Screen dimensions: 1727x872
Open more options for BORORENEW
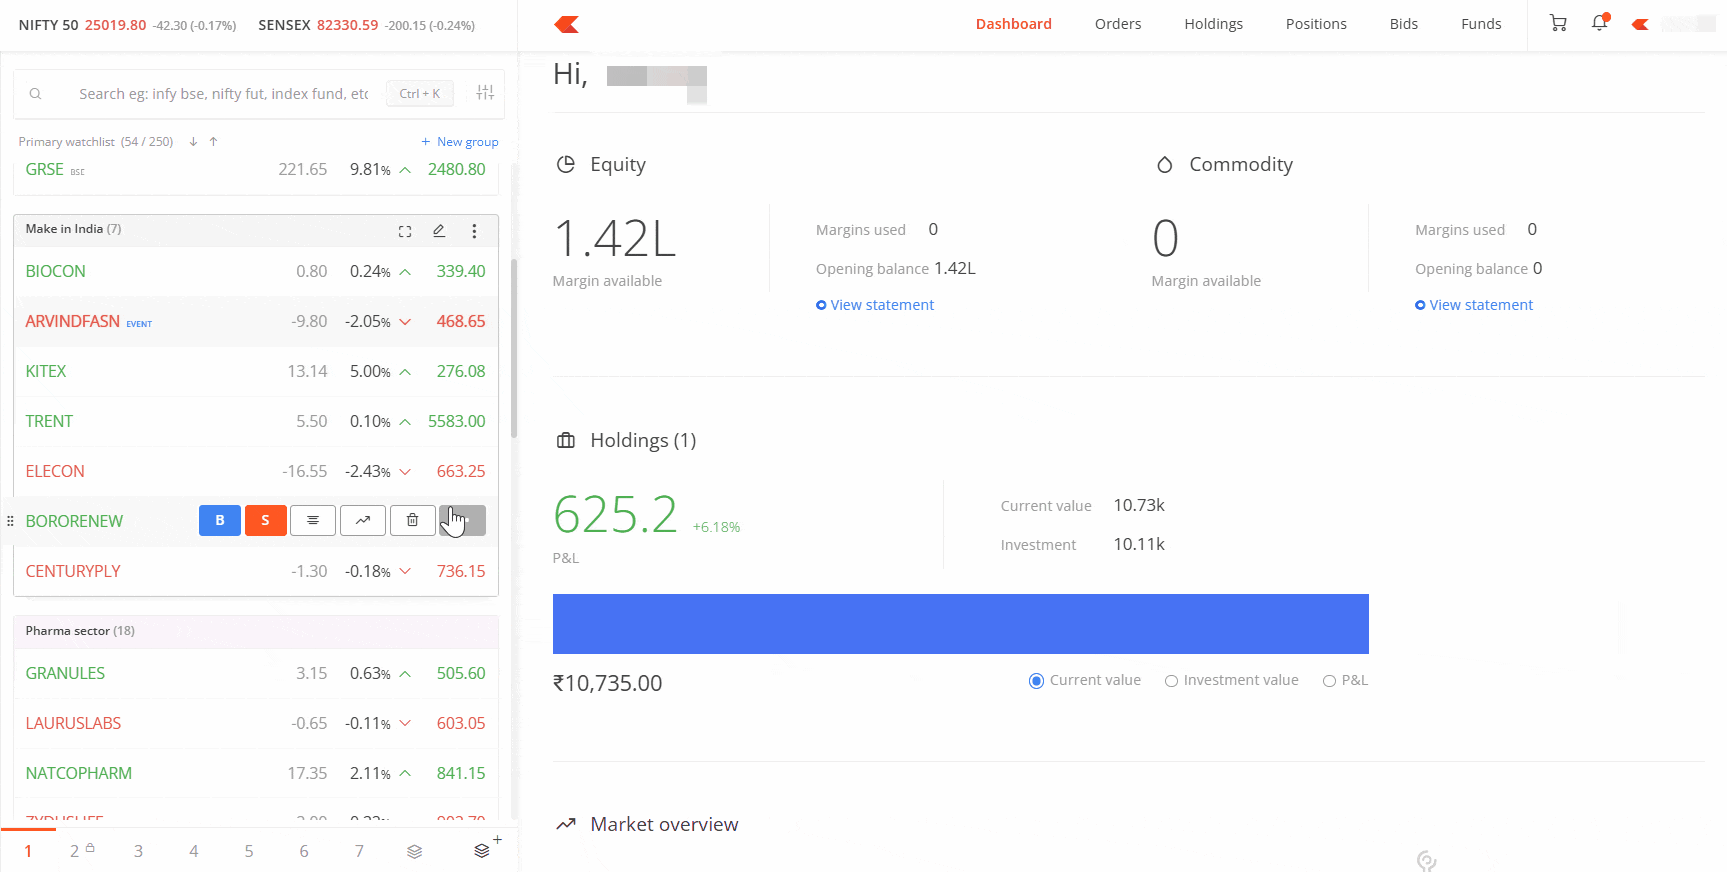coord(462,521)
